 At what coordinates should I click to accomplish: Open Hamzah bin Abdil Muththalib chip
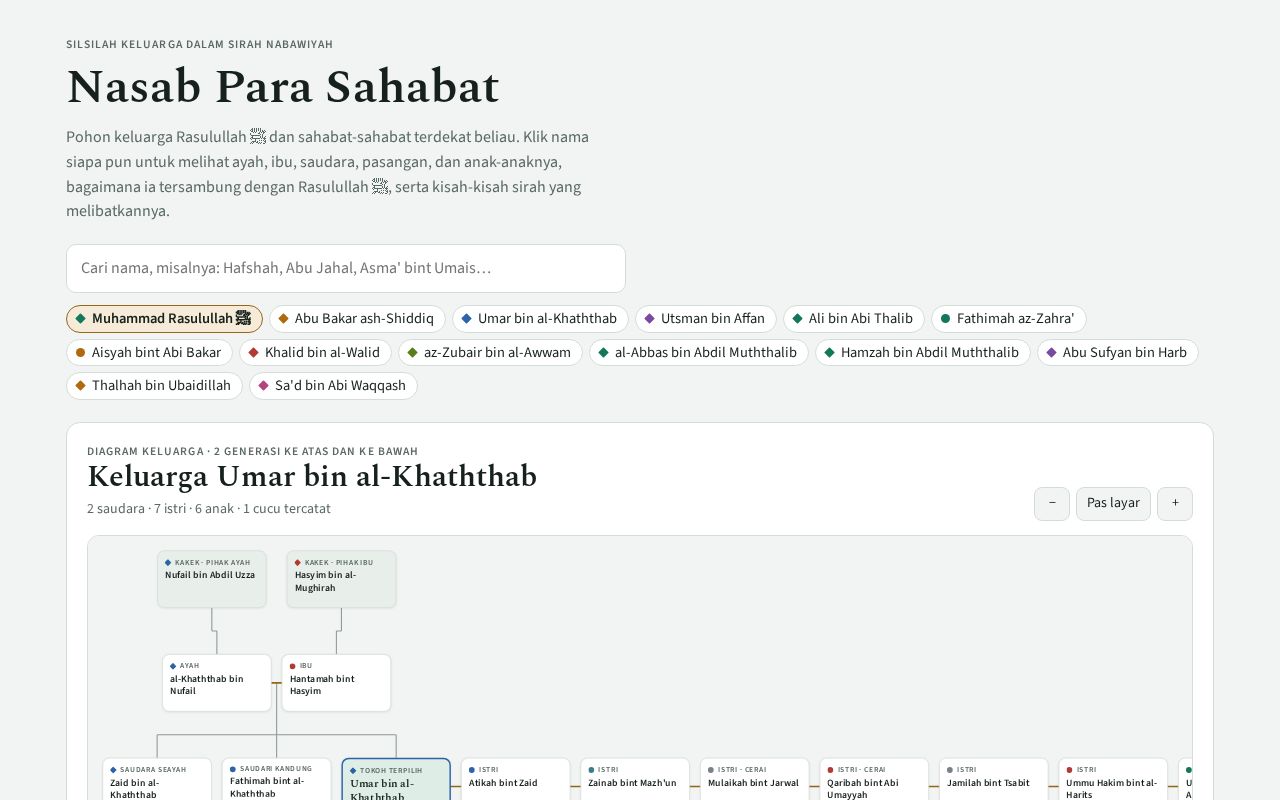pos(923,352)
